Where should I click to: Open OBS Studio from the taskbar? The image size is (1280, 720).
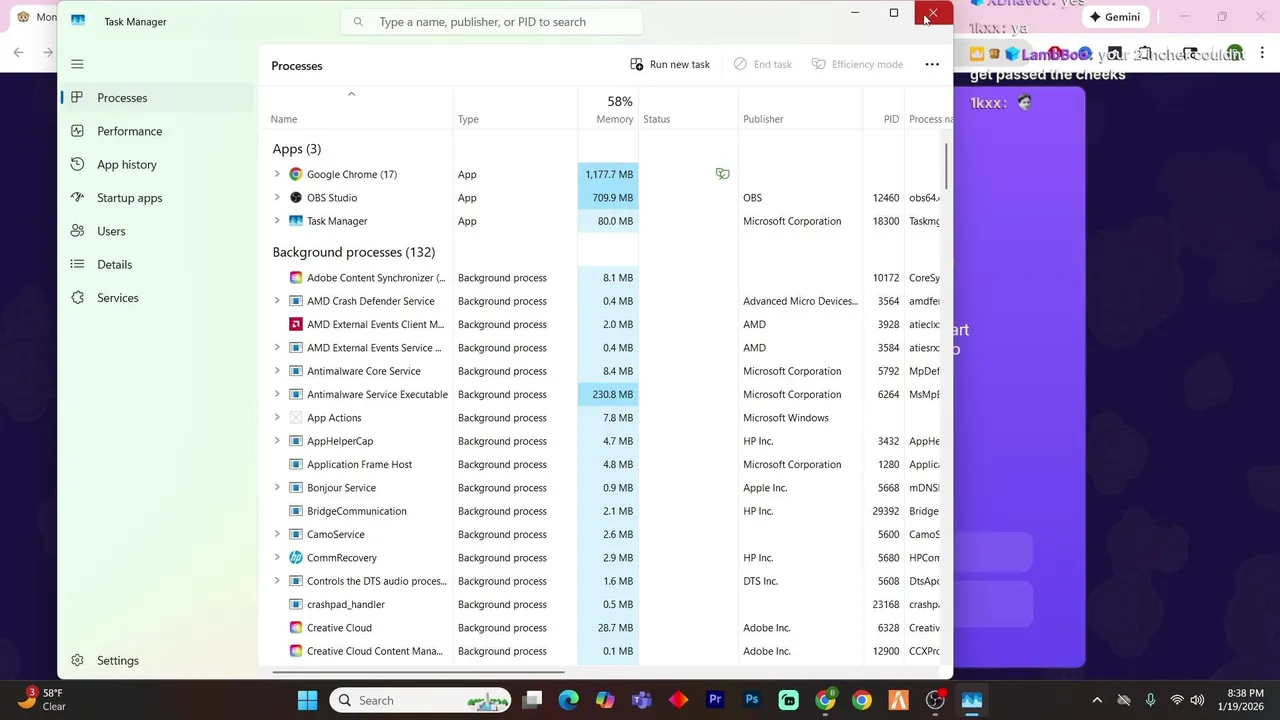click(935, 700)
